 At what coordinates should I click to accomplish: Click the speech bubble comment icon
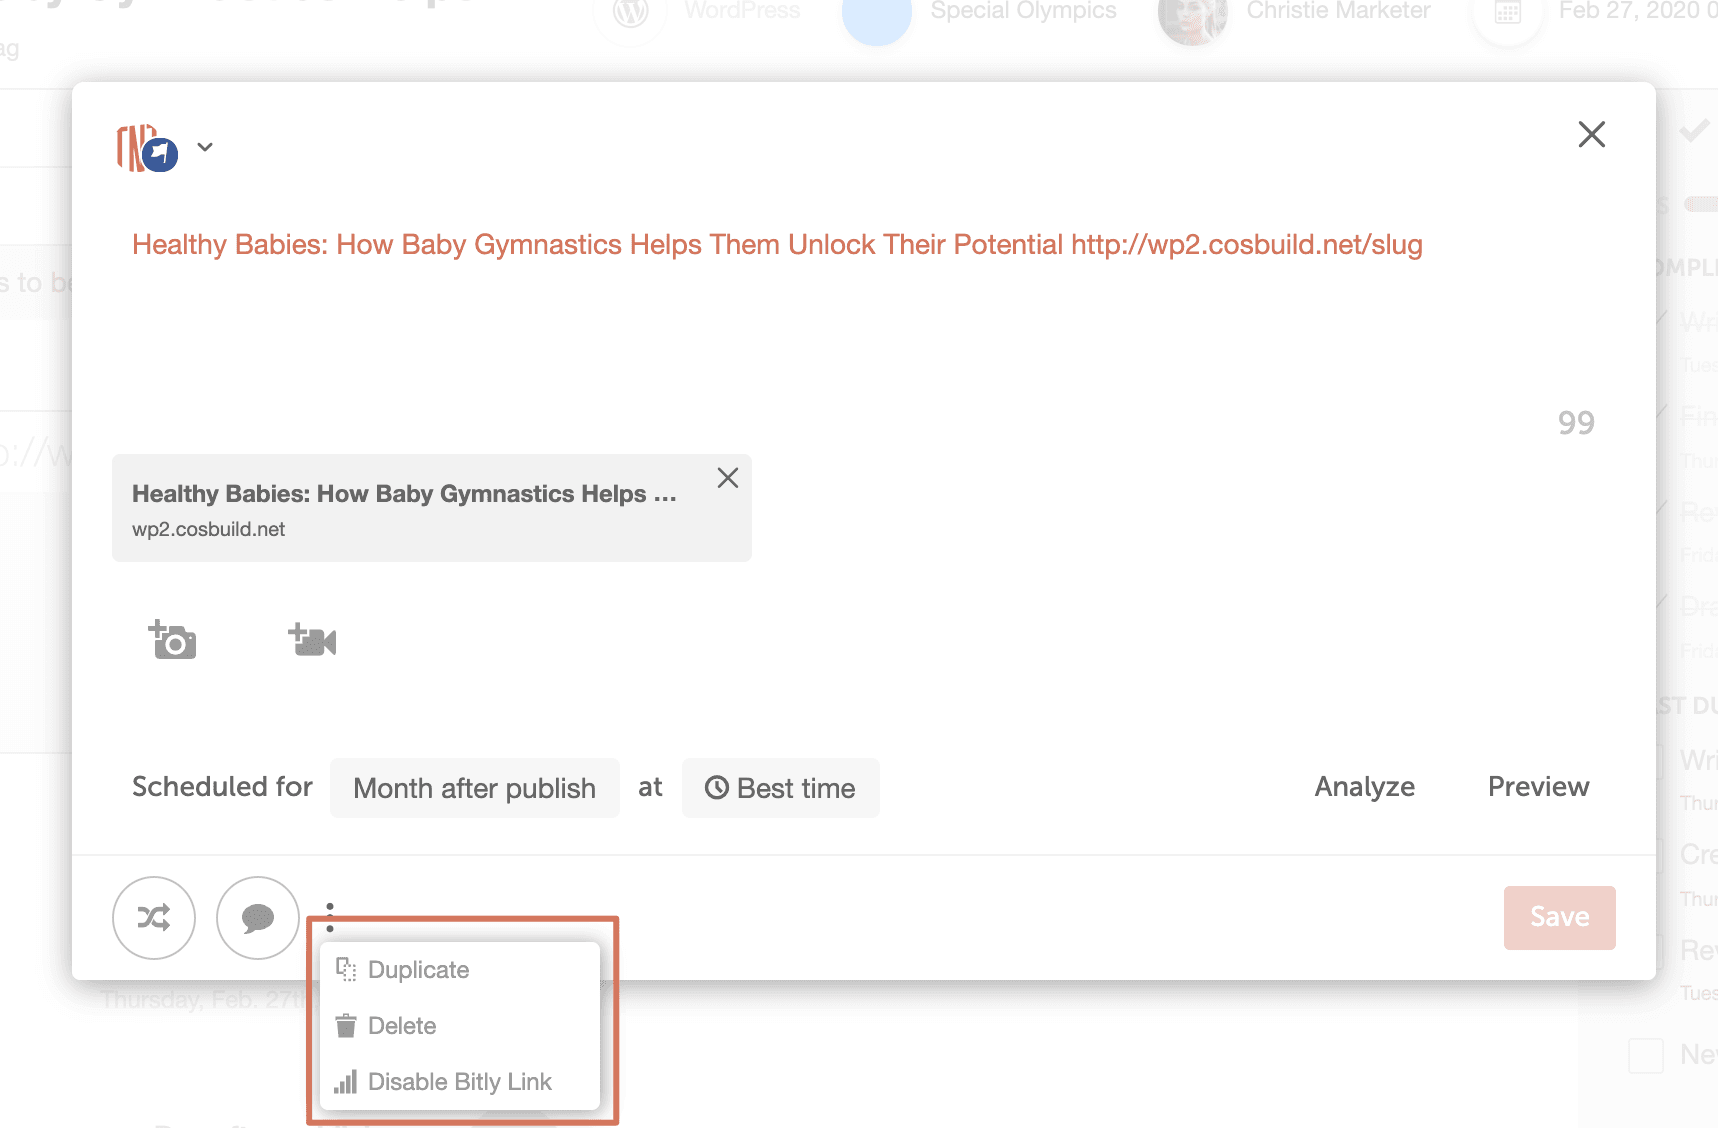click(258, 918)
